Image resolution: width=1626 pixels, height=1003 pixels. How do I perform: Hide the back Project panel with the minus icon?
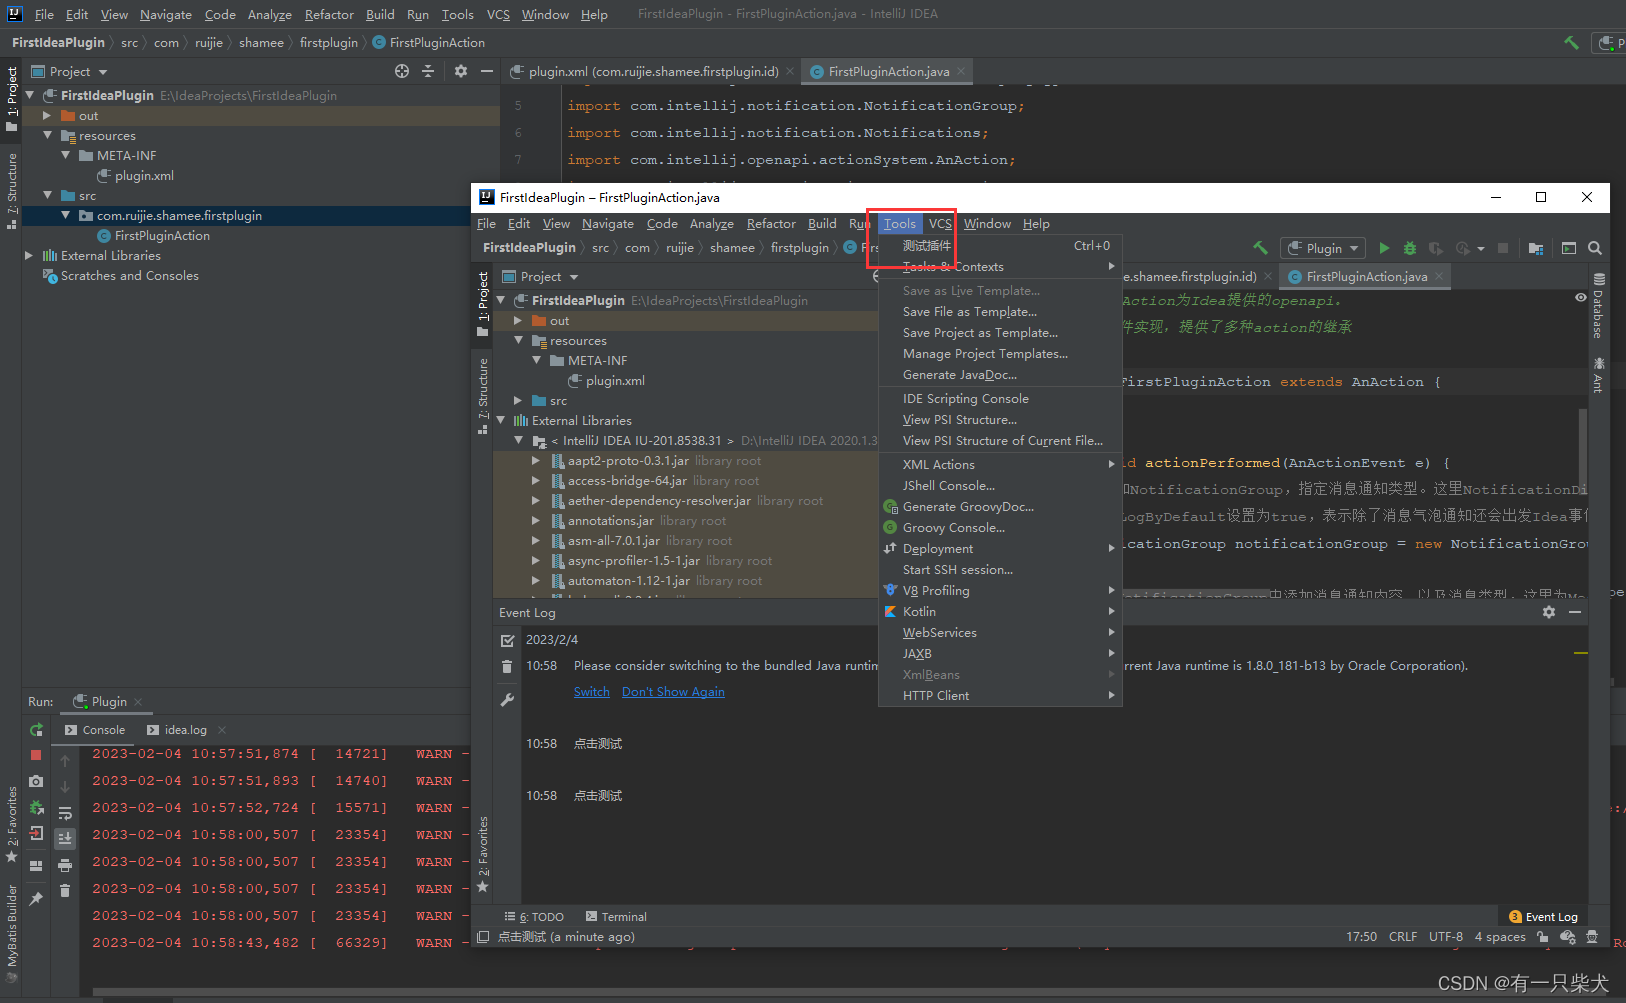click(x=487, y=71)
